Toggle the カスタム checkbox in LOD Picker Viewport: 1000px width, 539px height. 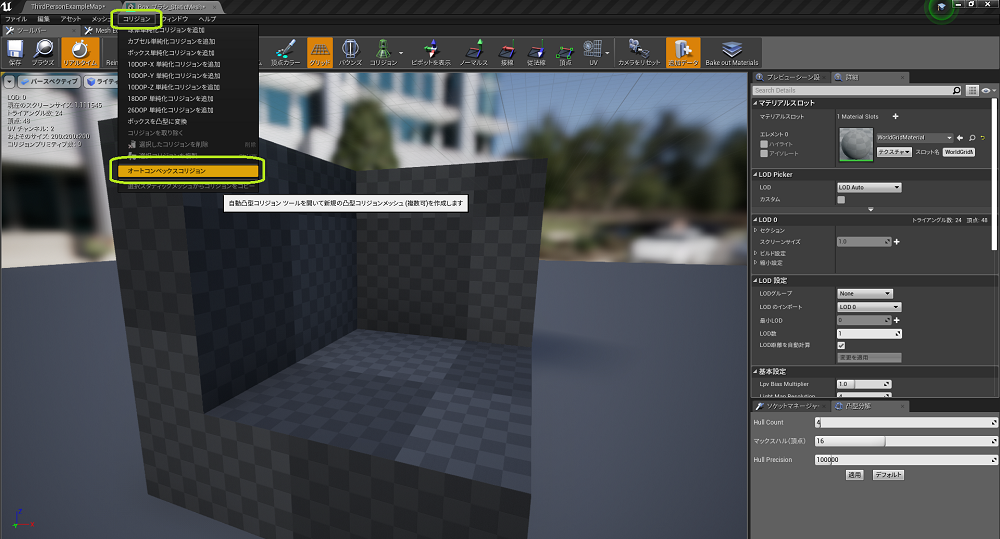point(841,200)
